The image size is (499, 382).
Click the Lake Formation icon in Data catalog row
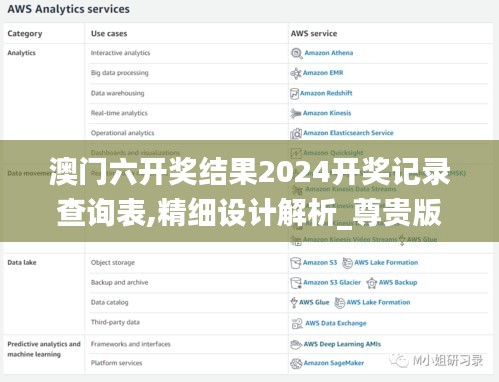point(339,303)
